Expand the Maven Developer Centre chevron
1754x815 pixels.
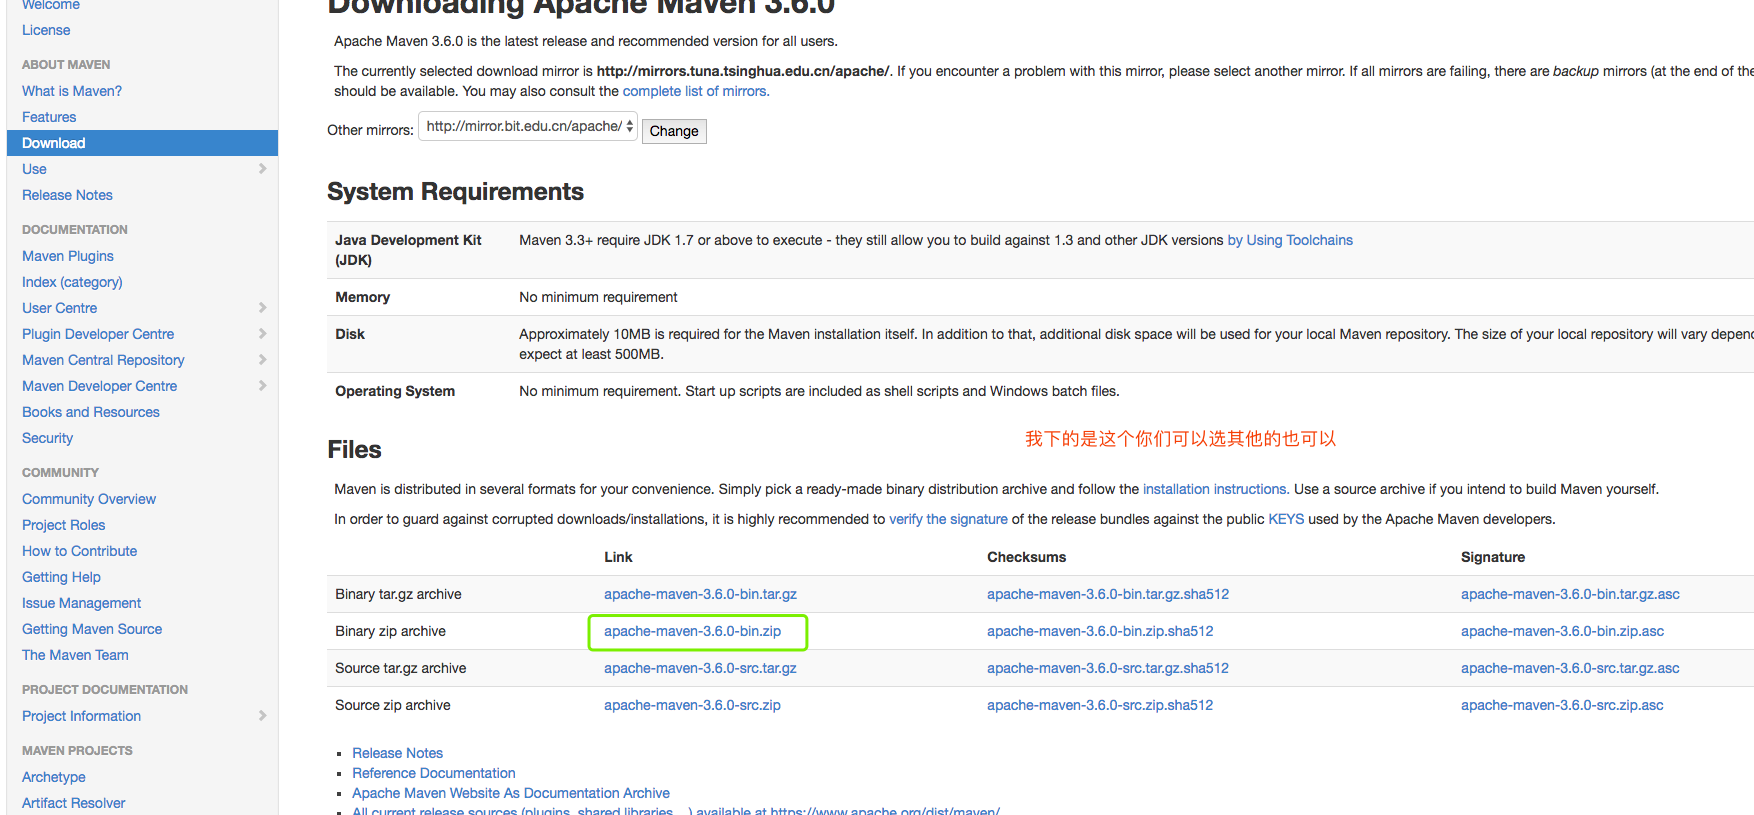[x=263, y=386]
